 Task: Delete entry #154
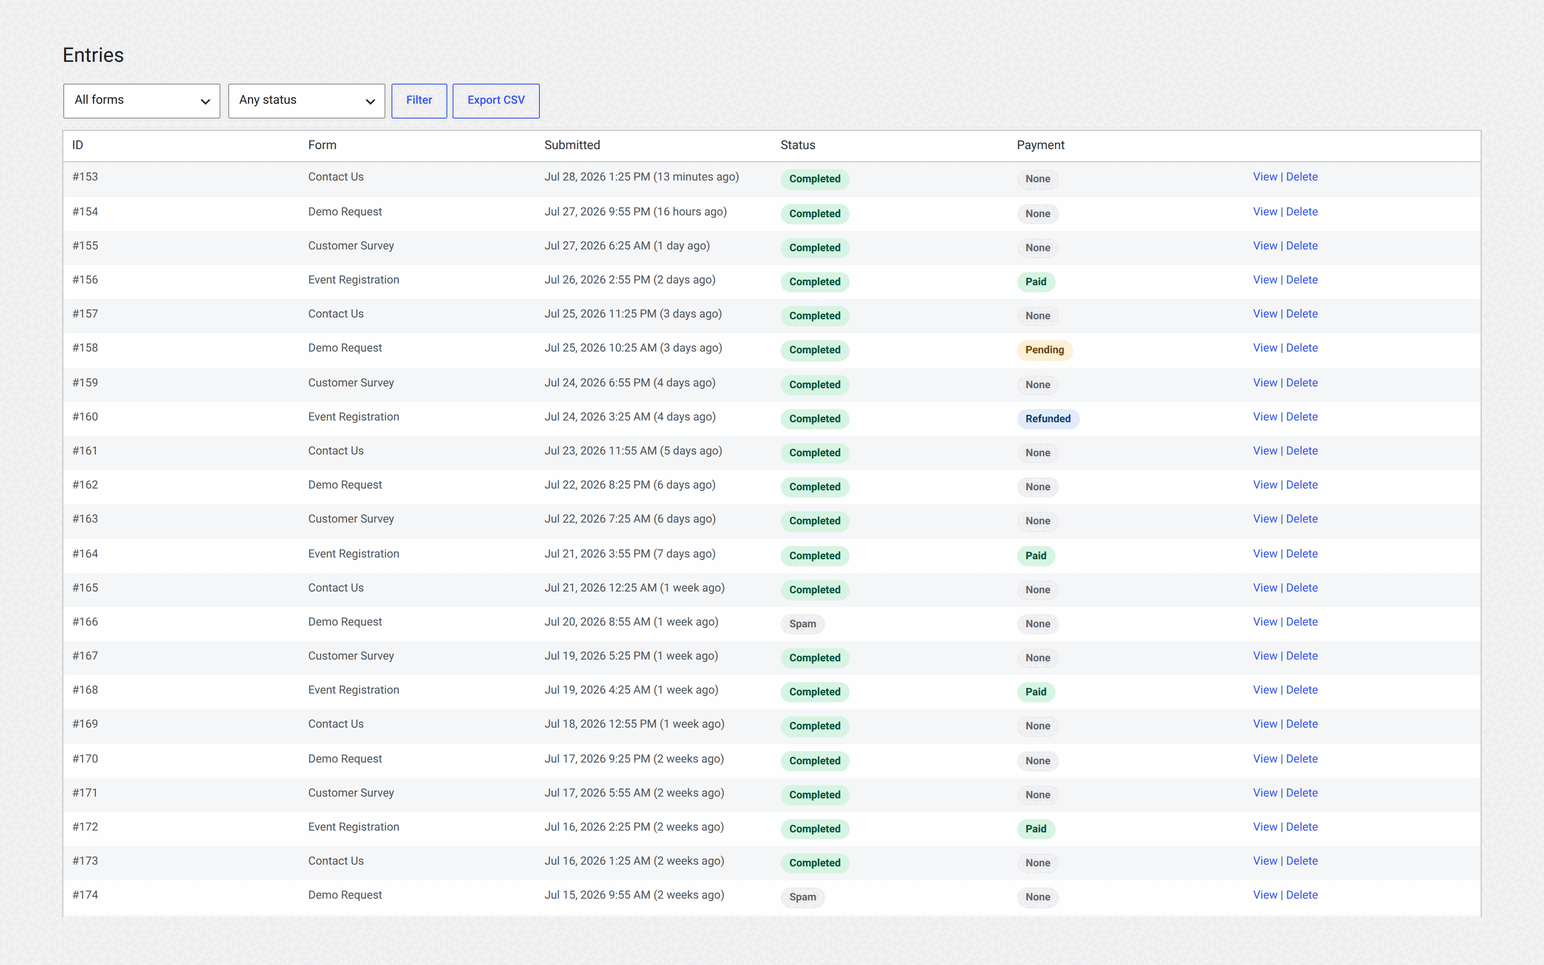[1302, 212]
